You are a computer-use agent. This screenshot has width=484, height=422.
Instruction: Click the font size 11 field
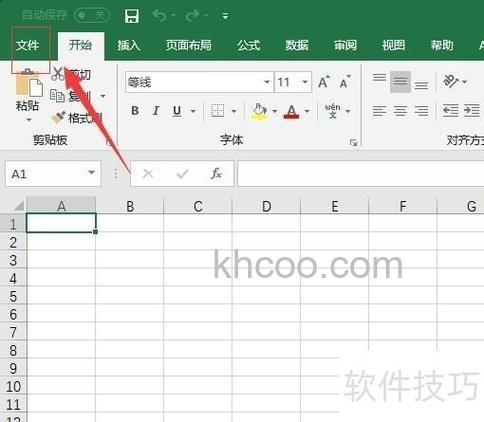[x=287, y=82]
